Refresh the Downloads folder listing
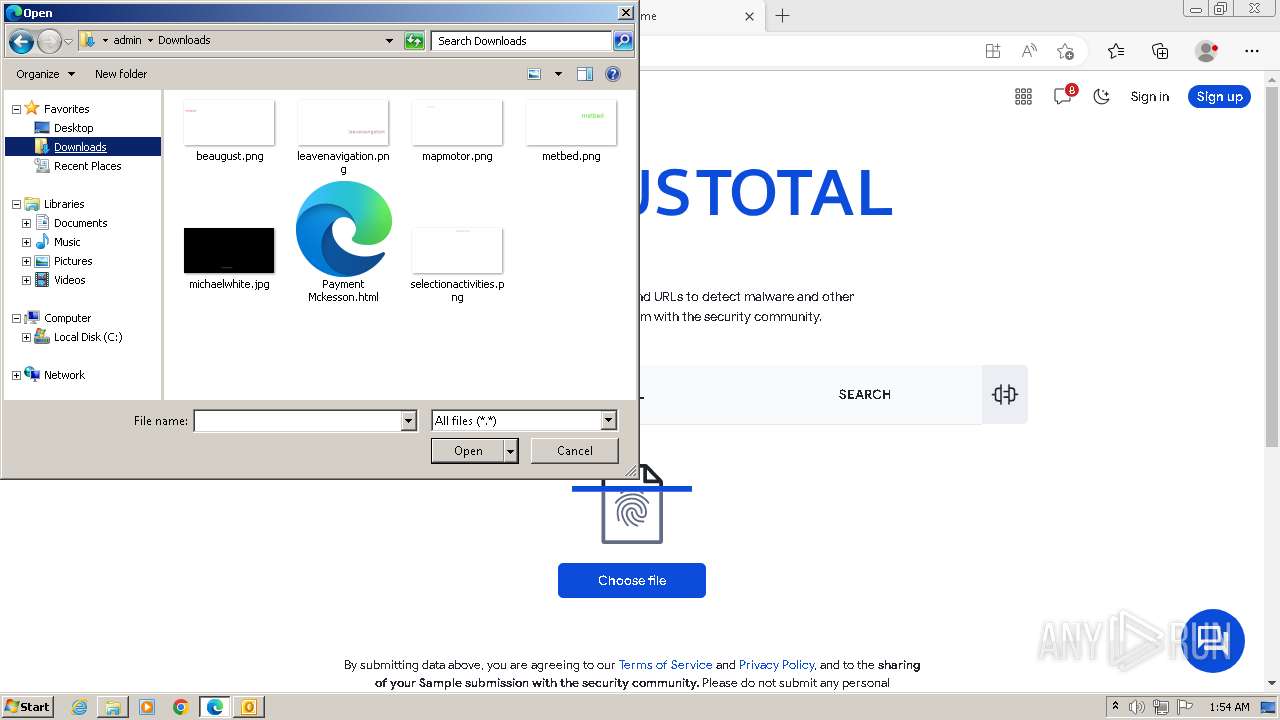Viewport: 1280px width, 720px height. 414,41
